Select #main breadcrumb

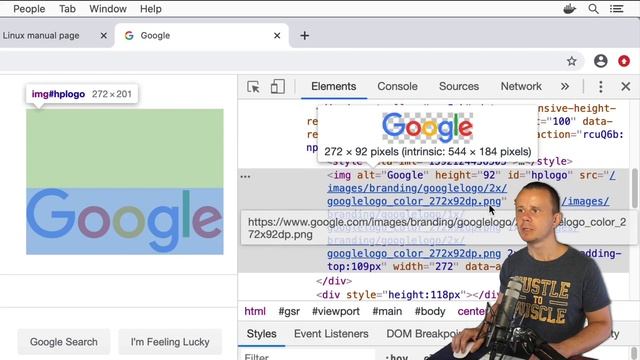click(387, 311)
